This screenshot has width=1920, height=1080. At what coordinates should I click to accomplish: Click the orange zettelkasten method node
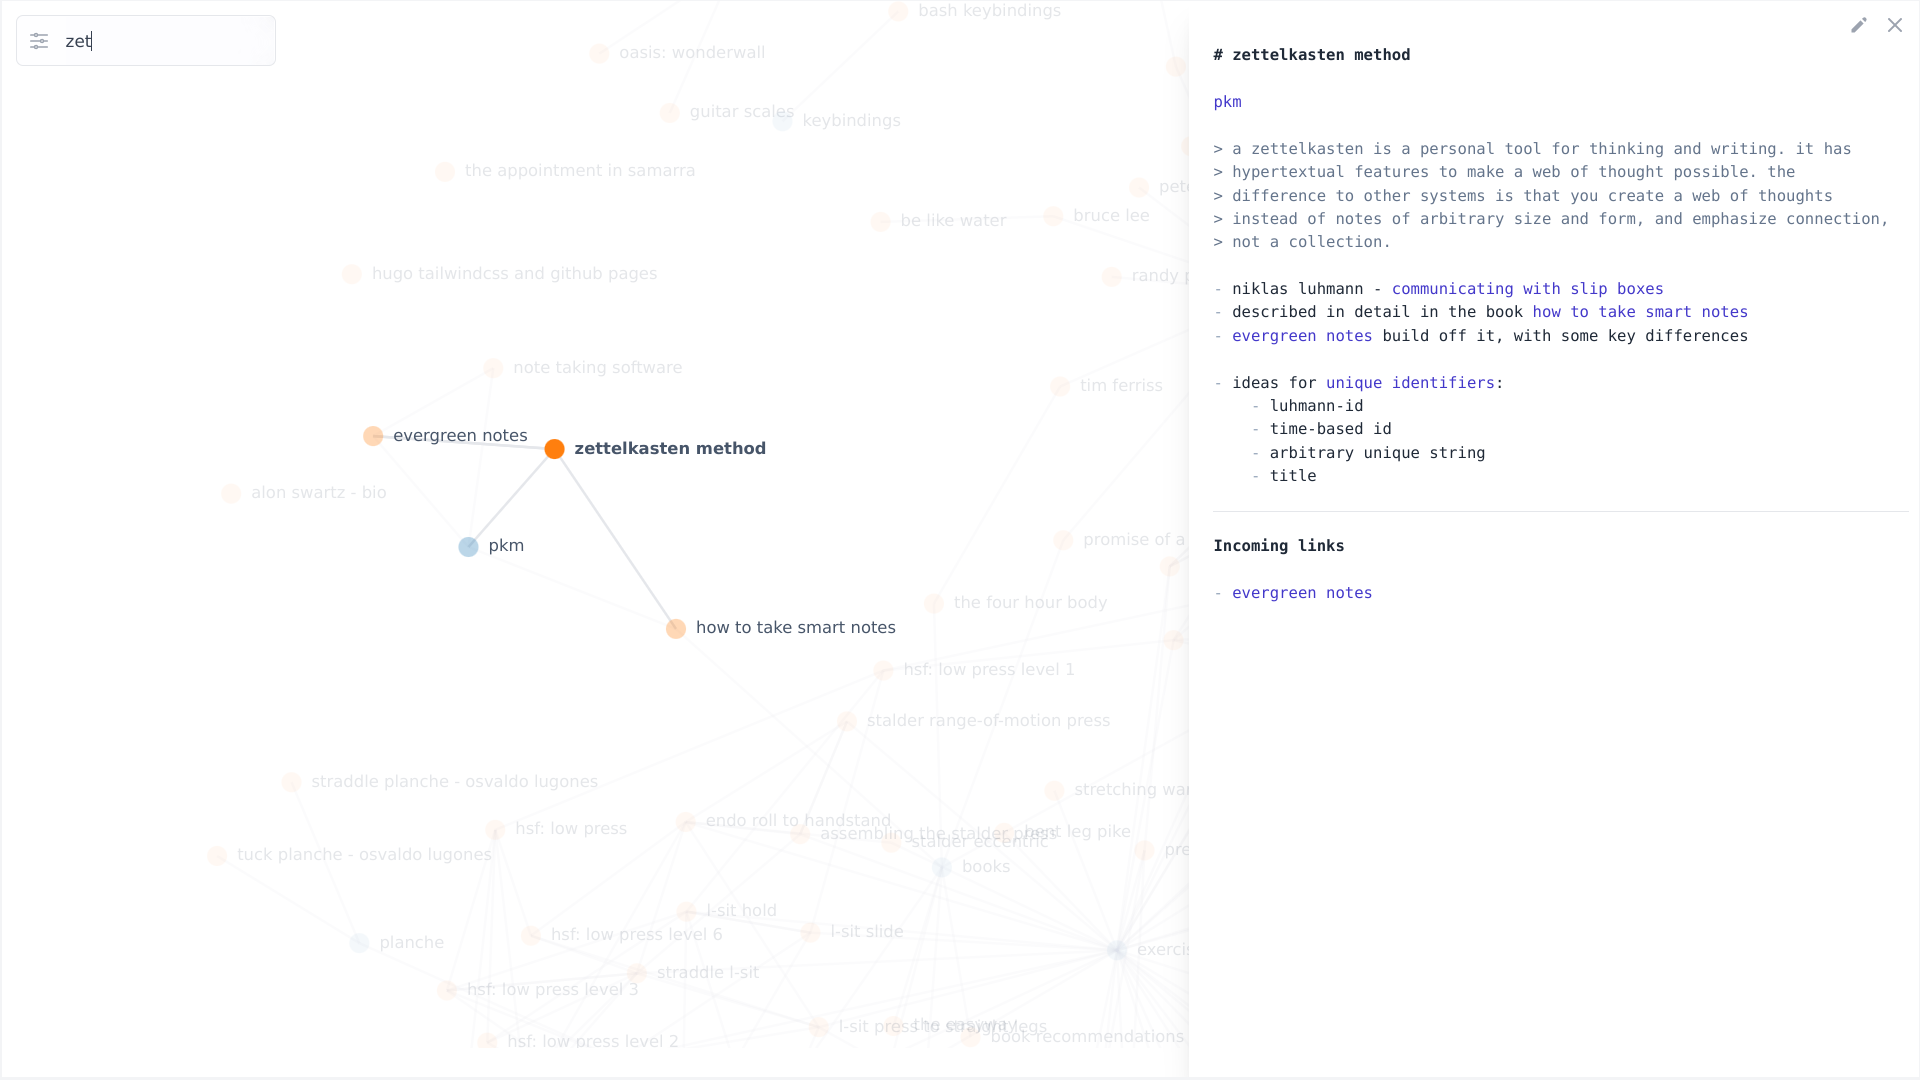coord(554,449)
